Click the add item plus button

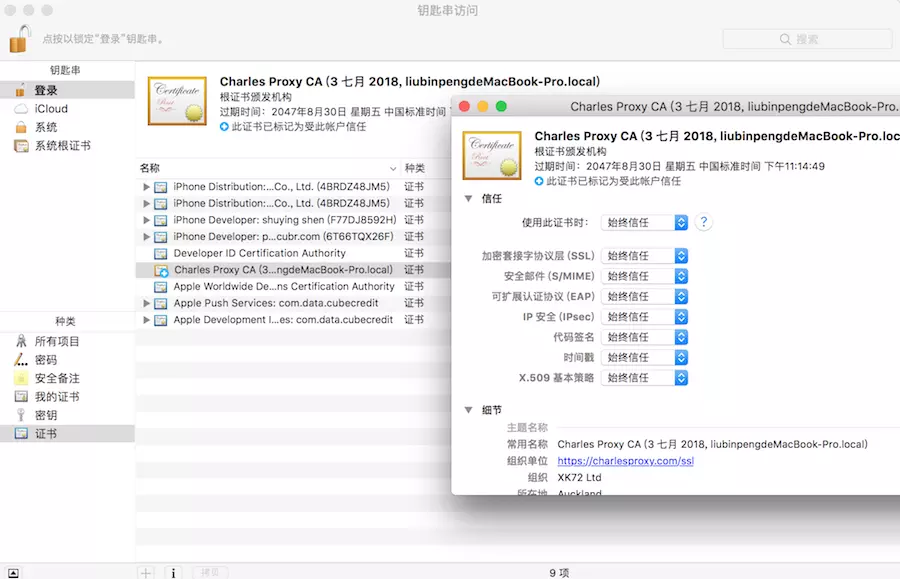tap(146, 573)
